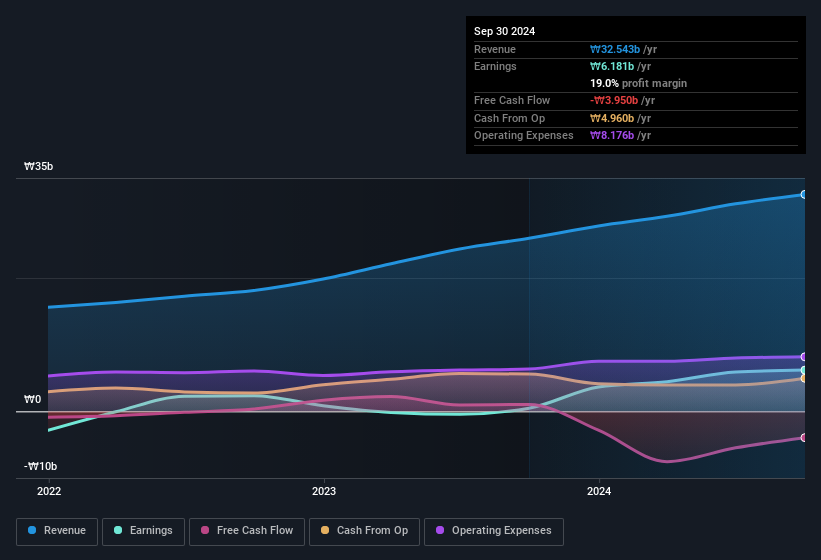
Task: Click the ₩35b y-axis label
Action: pos(38,166)
